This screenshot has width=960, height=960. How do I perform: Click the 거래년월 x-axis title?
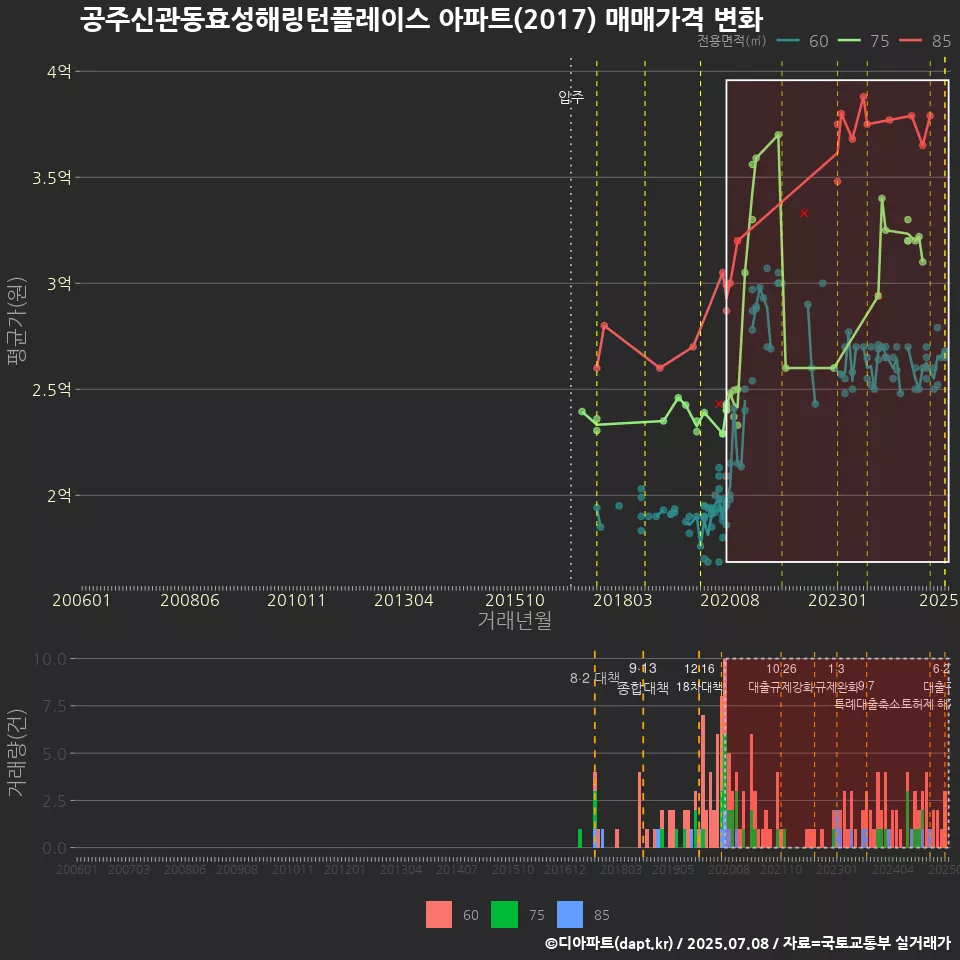(x=515, y=620)
